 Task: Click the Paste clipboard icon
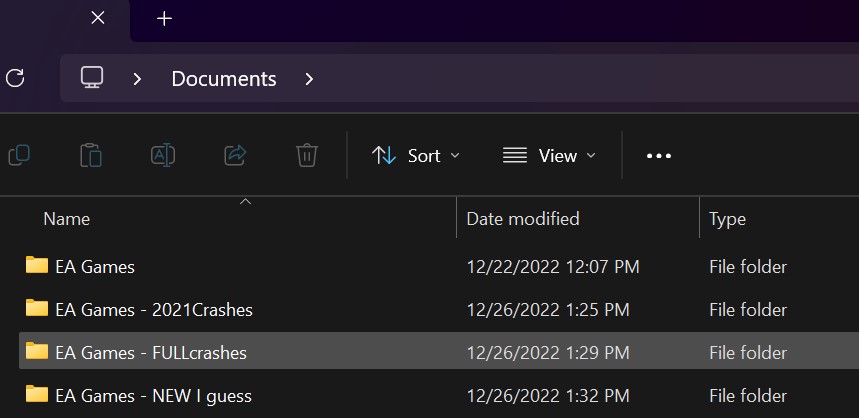coord(91,155)
